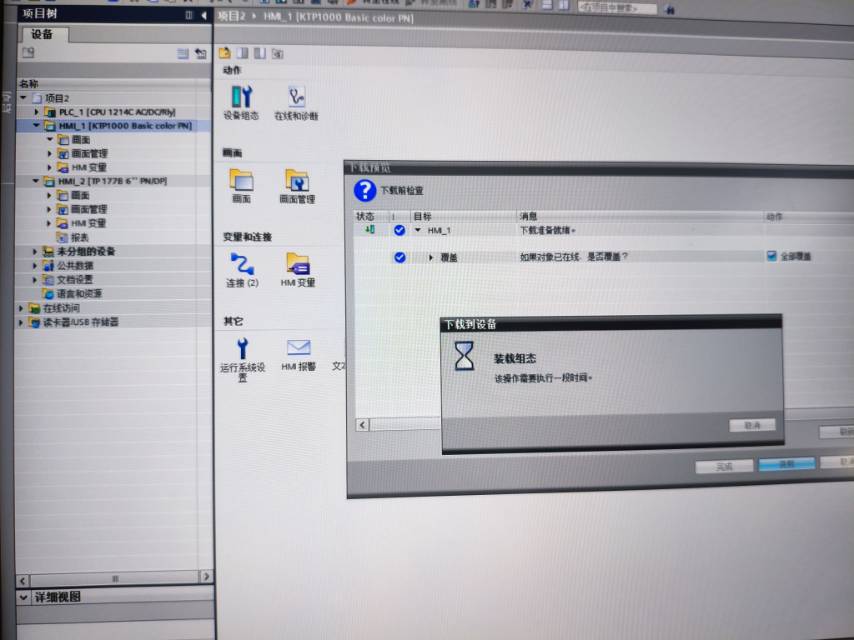
Task: Click the add-device icon in project tree toolbar
Action: pos(28,52)
